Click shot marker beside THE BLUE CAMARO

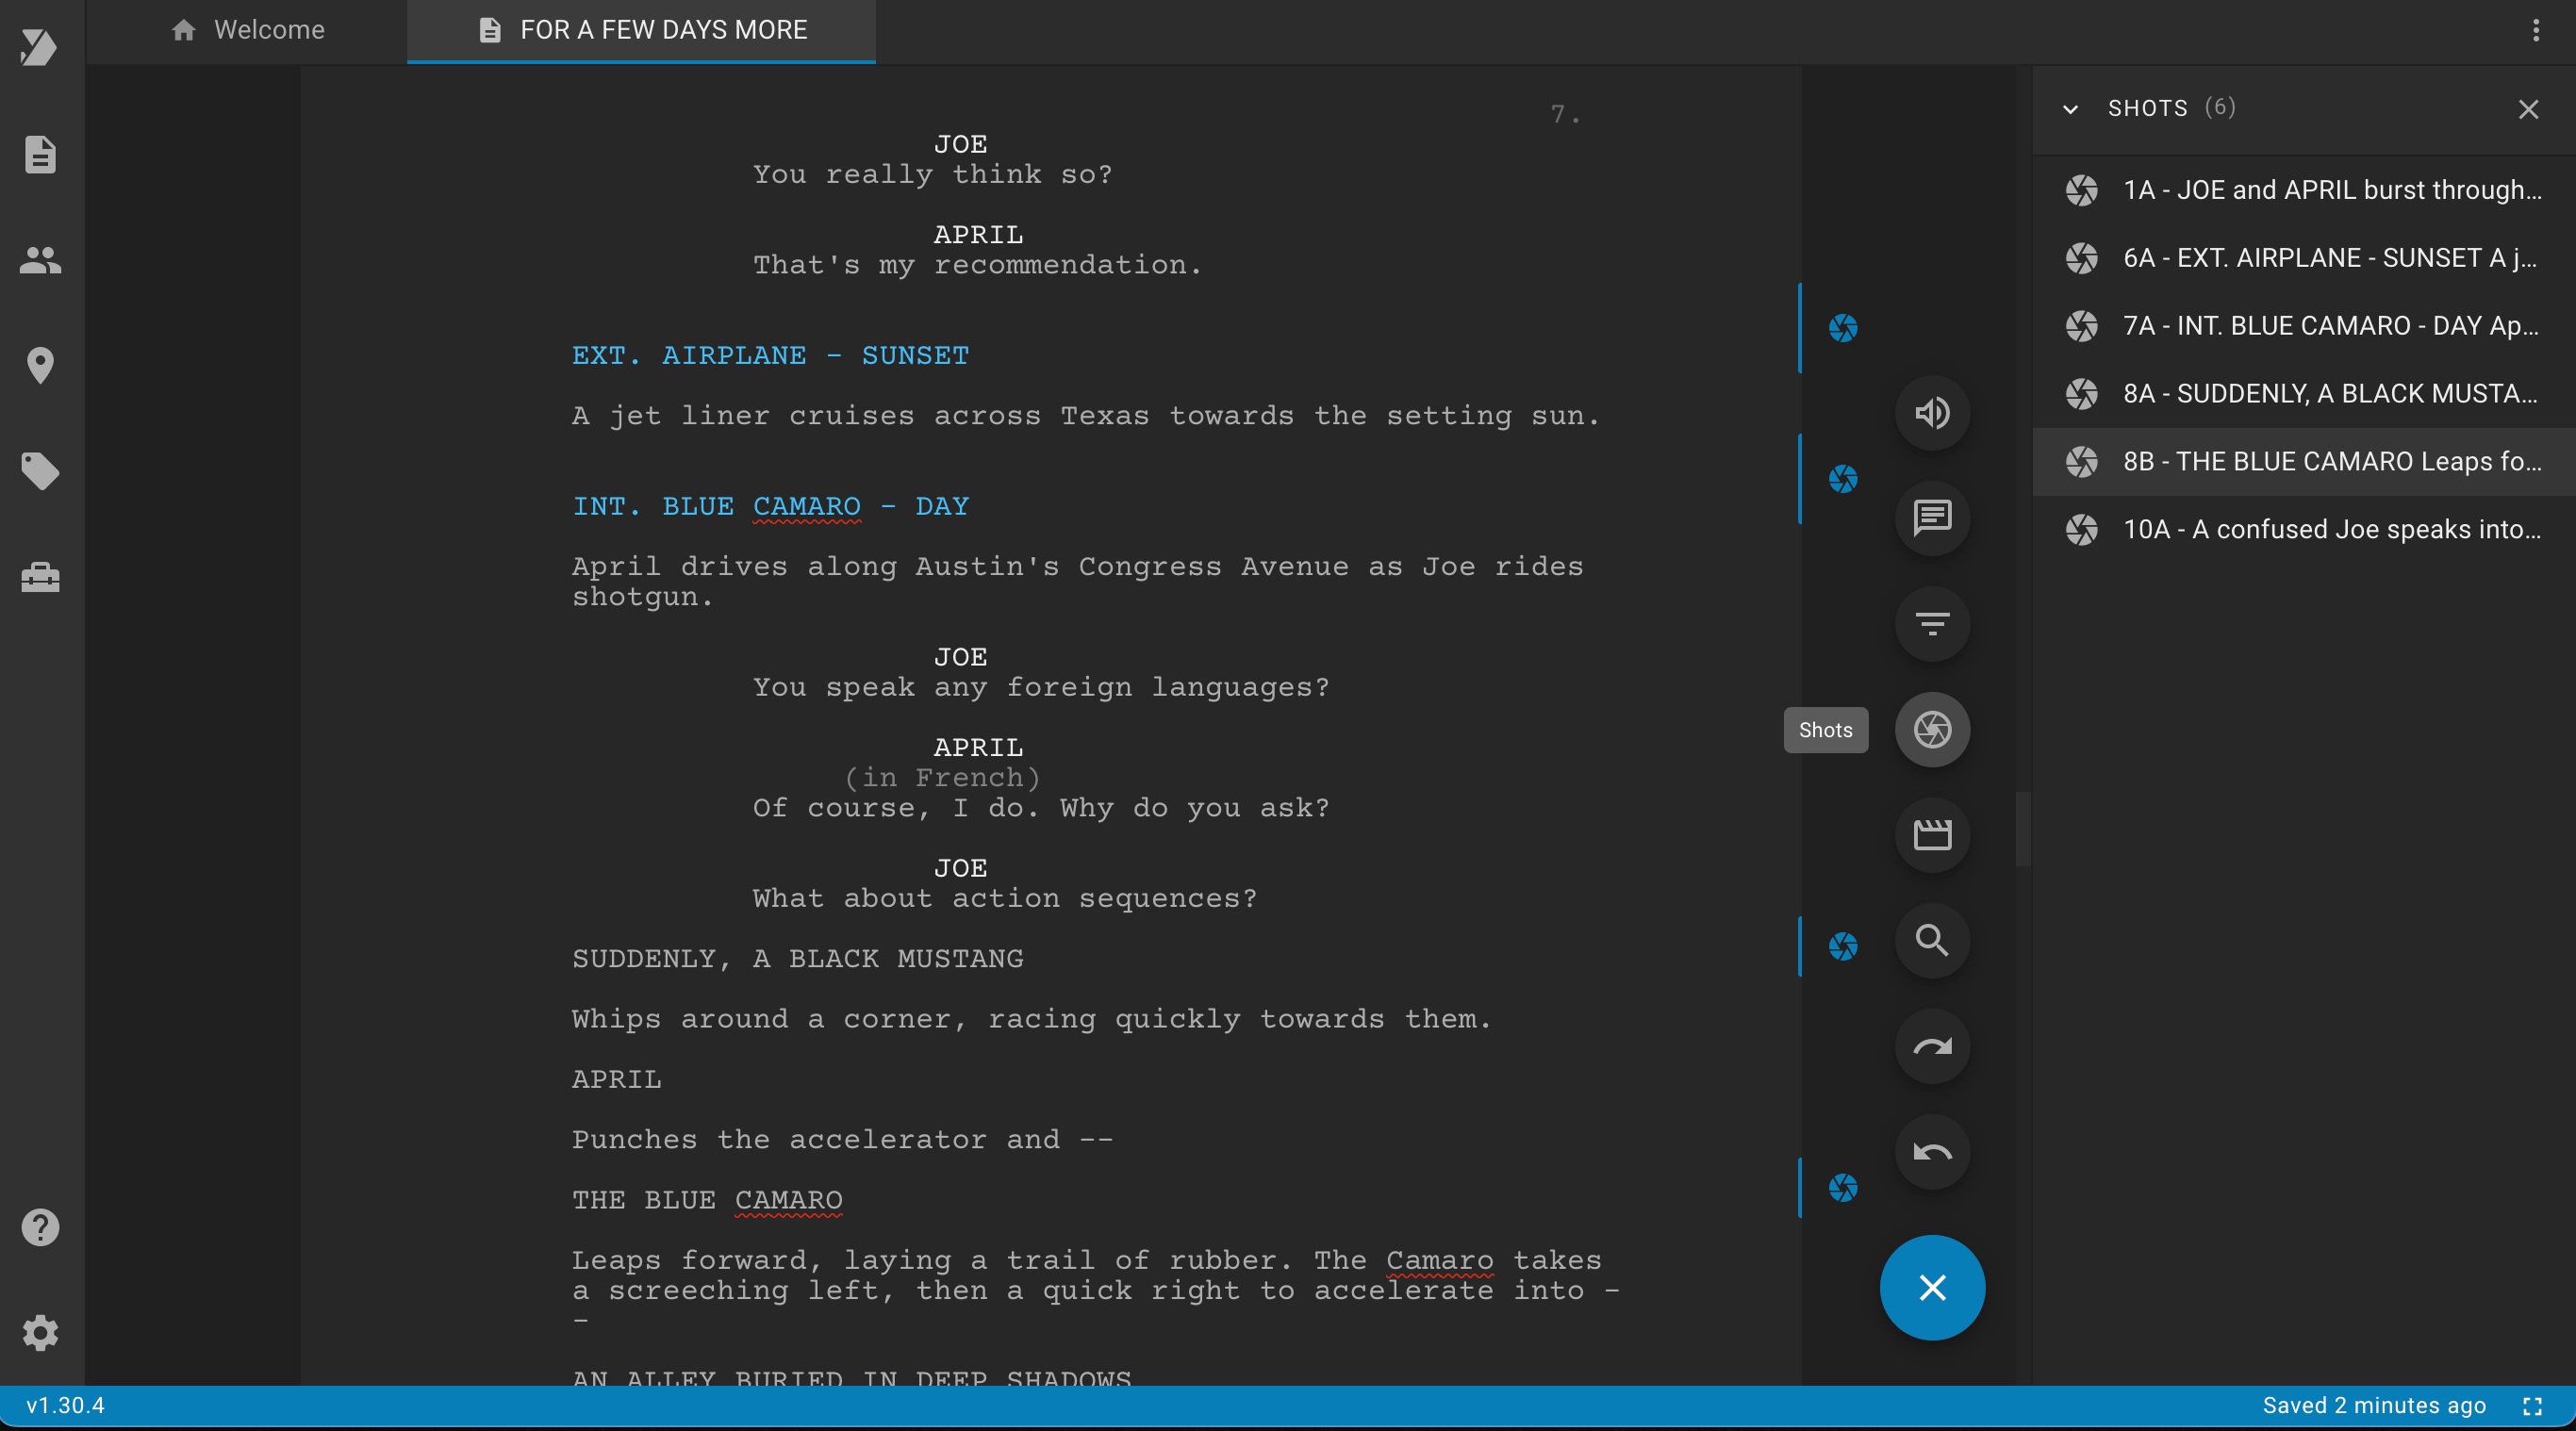pyautogui.click(x=1843, y=1188)
